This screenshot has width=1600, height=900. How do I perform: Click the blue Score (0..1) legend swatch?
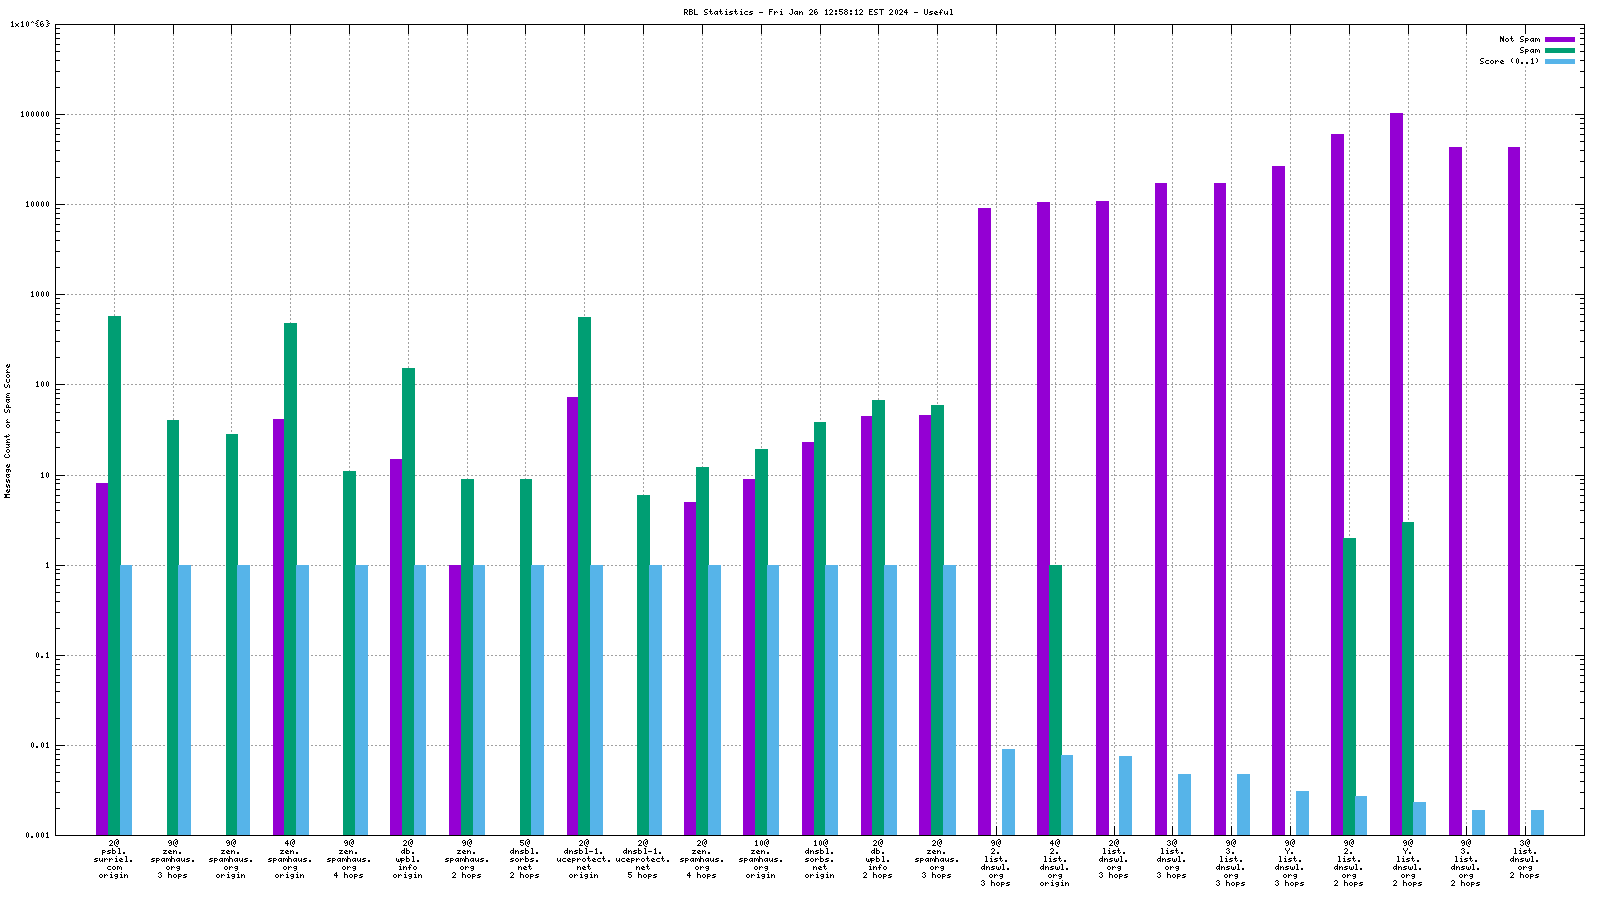point(1559,61)
